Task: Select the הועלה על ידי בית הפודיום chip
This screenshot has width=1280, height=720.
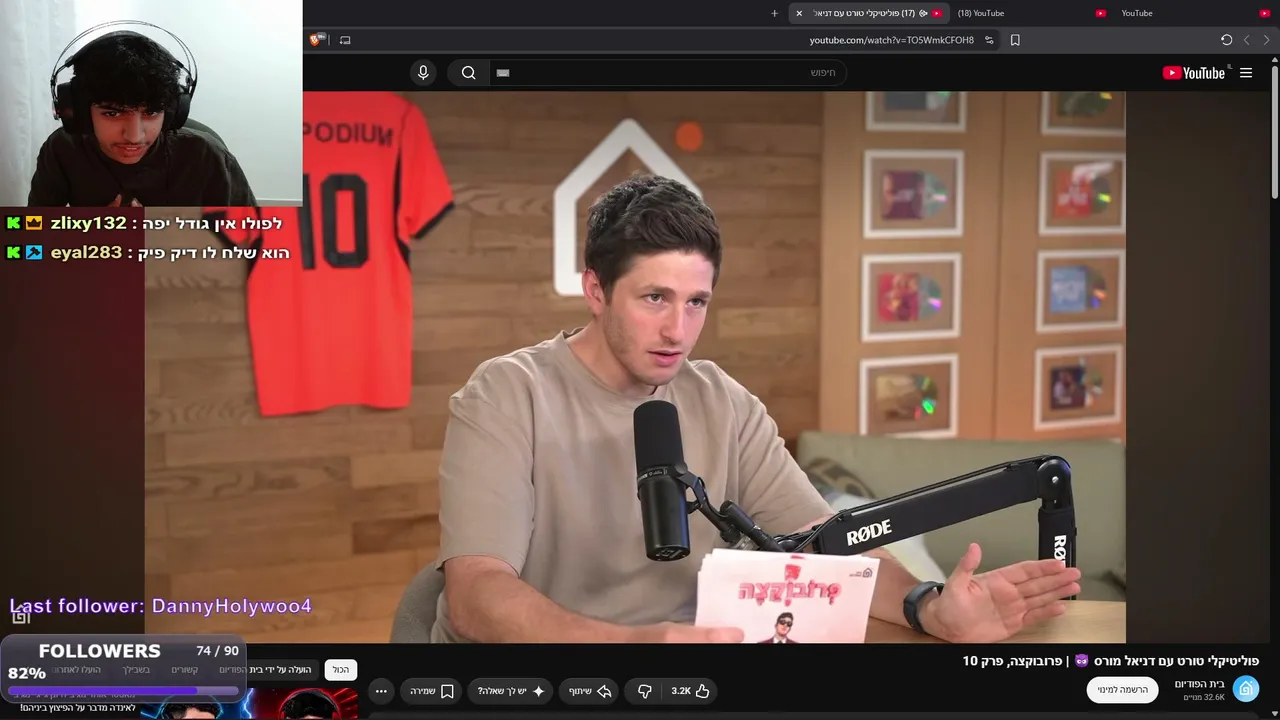Action: click(x=265, y=669)
